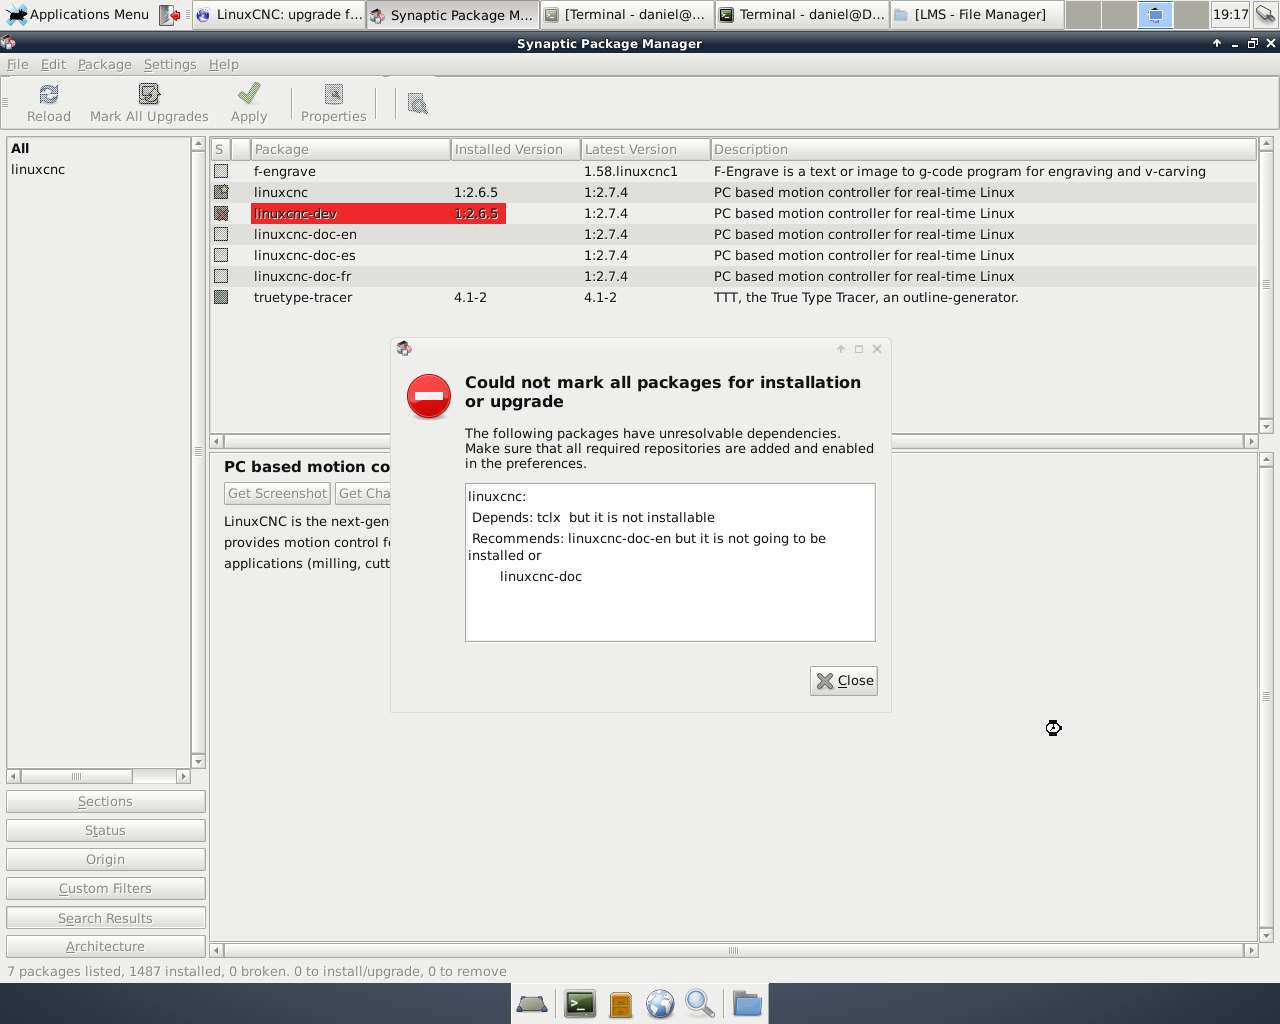This screenshot has width=1280, height=1024.
Task: Click the Sections filter button
Action: [106, 802]
